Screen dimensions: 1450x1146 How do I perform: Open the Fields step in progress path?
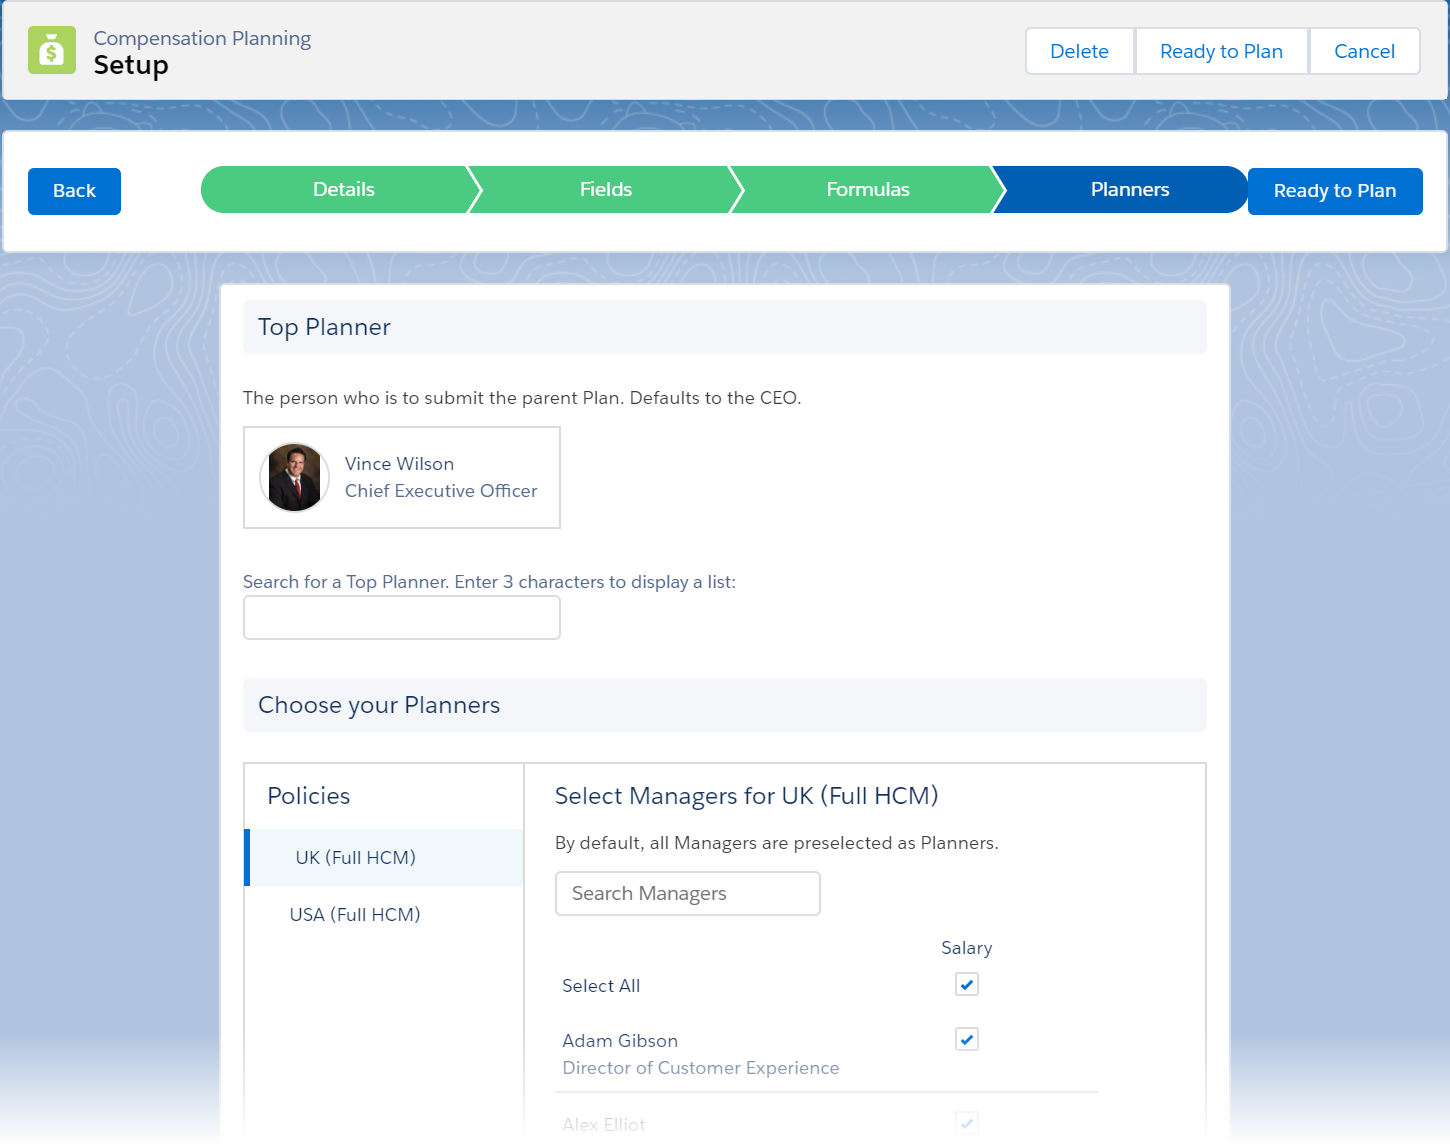point(605,190)
